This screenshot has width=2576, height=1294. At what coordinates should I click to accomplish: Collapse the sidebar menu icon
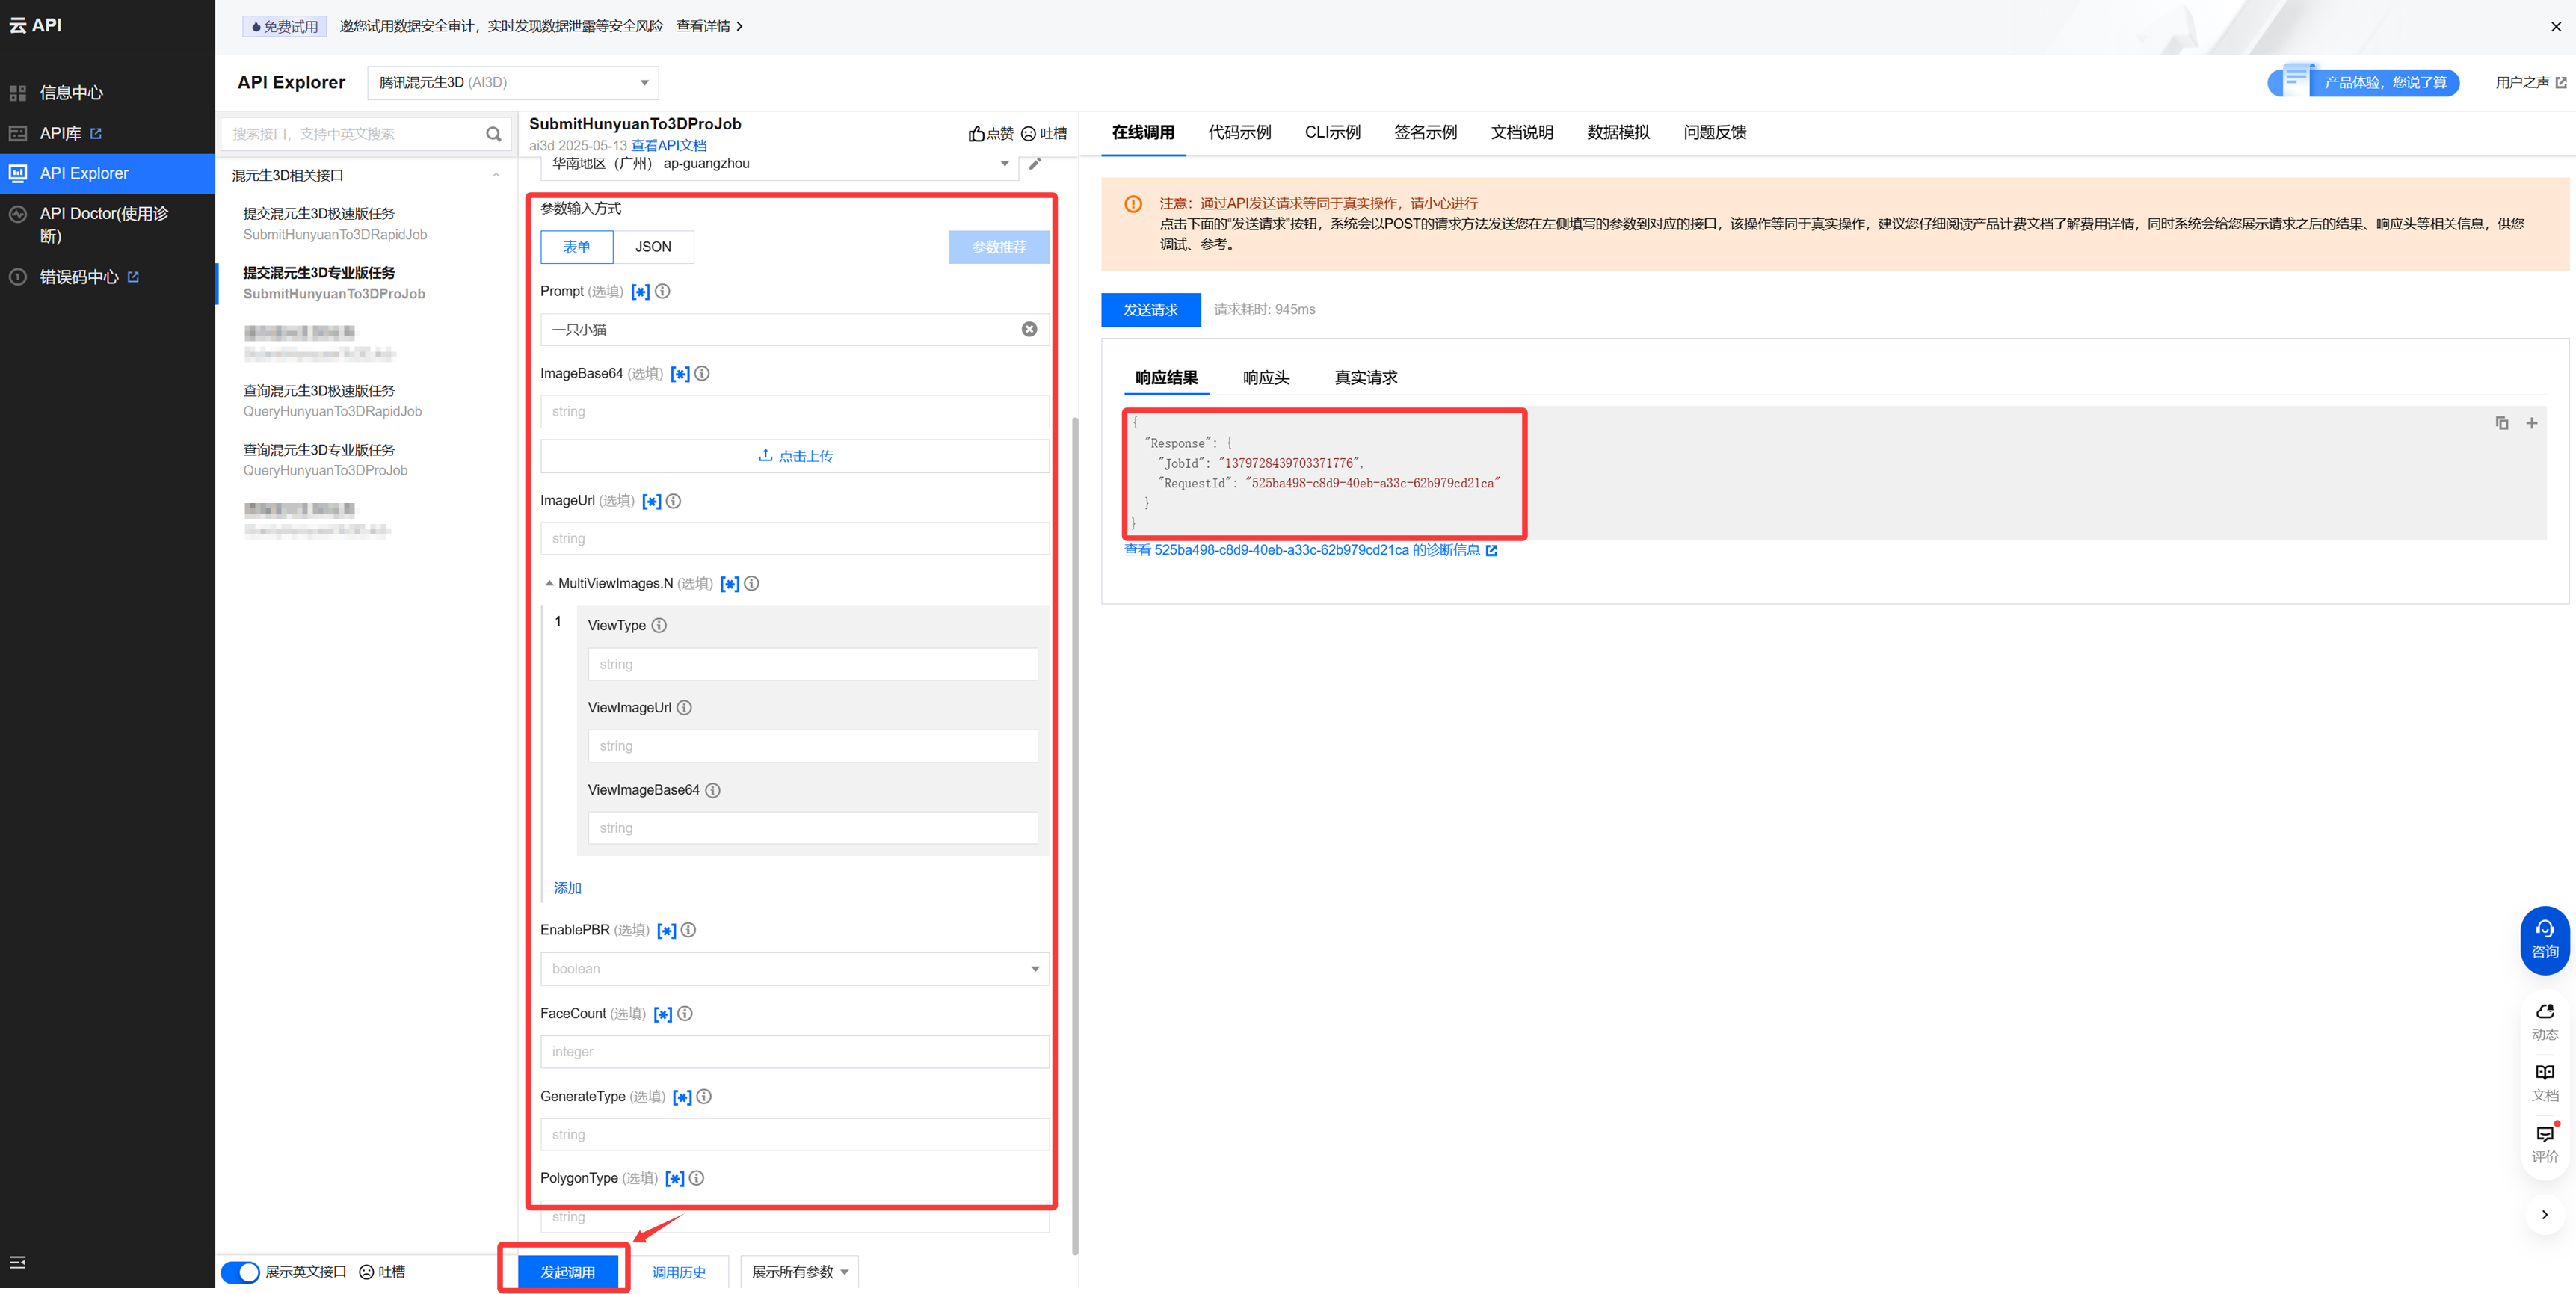coord(18,1262)
